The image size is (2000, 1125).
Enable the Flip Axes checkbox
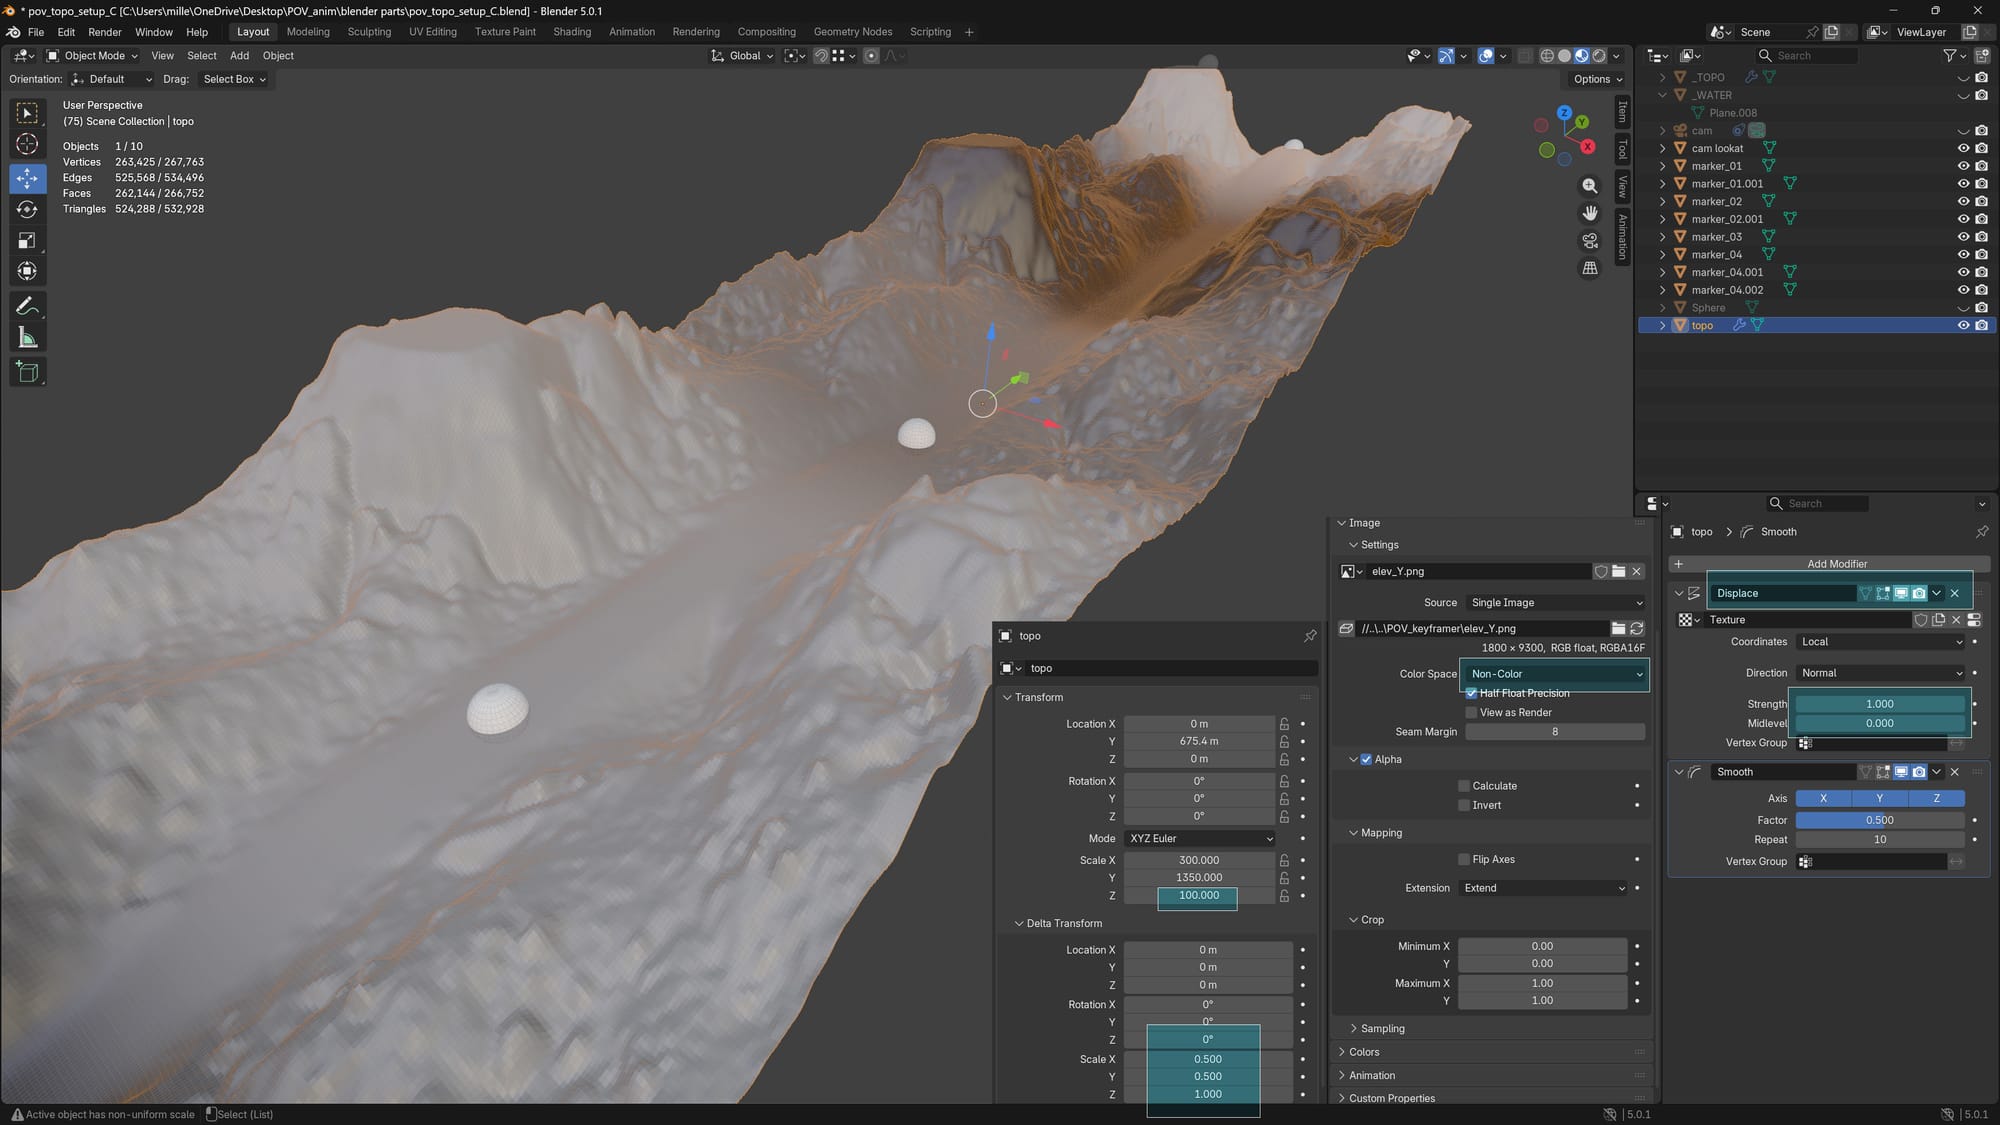click(x=1464, y=859)
